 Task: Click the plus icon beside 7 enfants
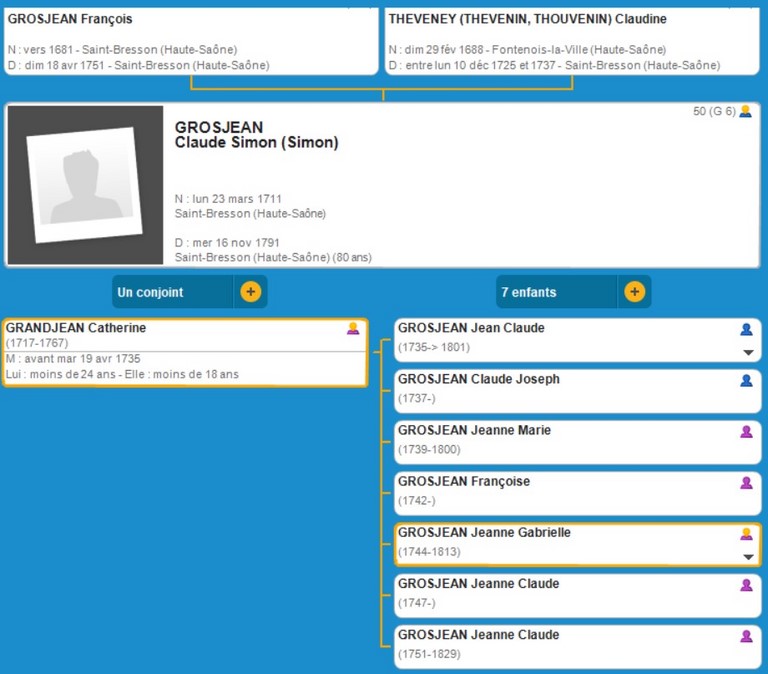(x=634, y=292)
